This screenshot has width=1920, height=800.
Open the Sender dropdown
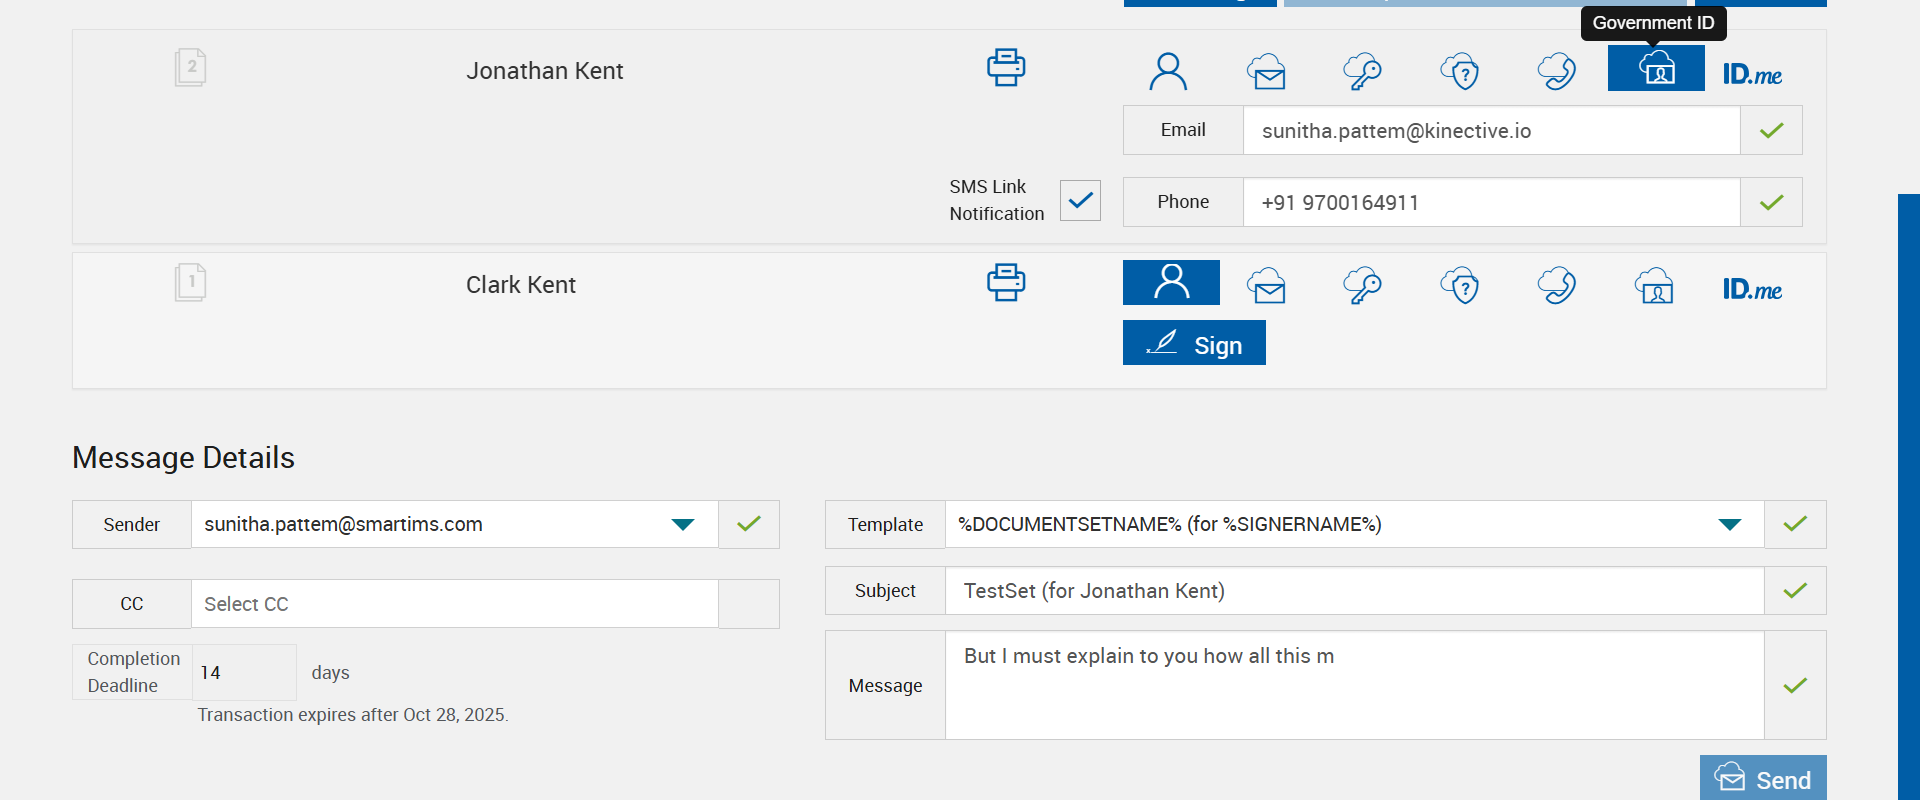coord(683,524)
